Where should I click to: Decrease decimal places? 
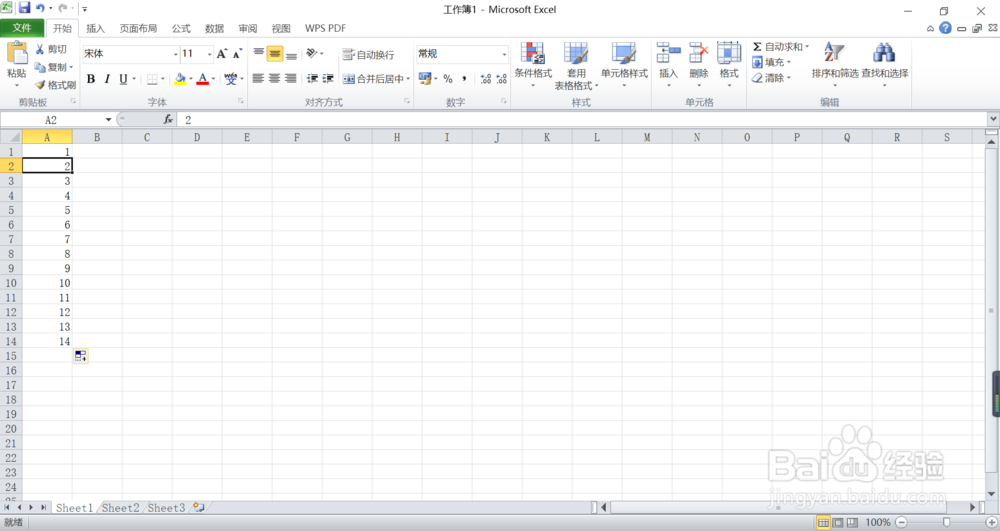(502, 79)
